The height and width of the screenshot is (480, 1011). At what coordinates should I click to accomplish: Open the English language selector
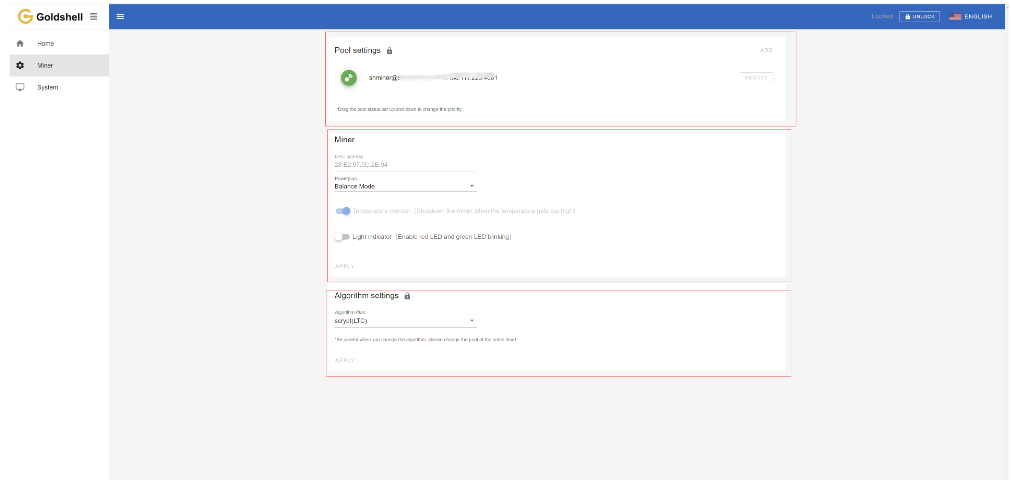tap(970, 17)
